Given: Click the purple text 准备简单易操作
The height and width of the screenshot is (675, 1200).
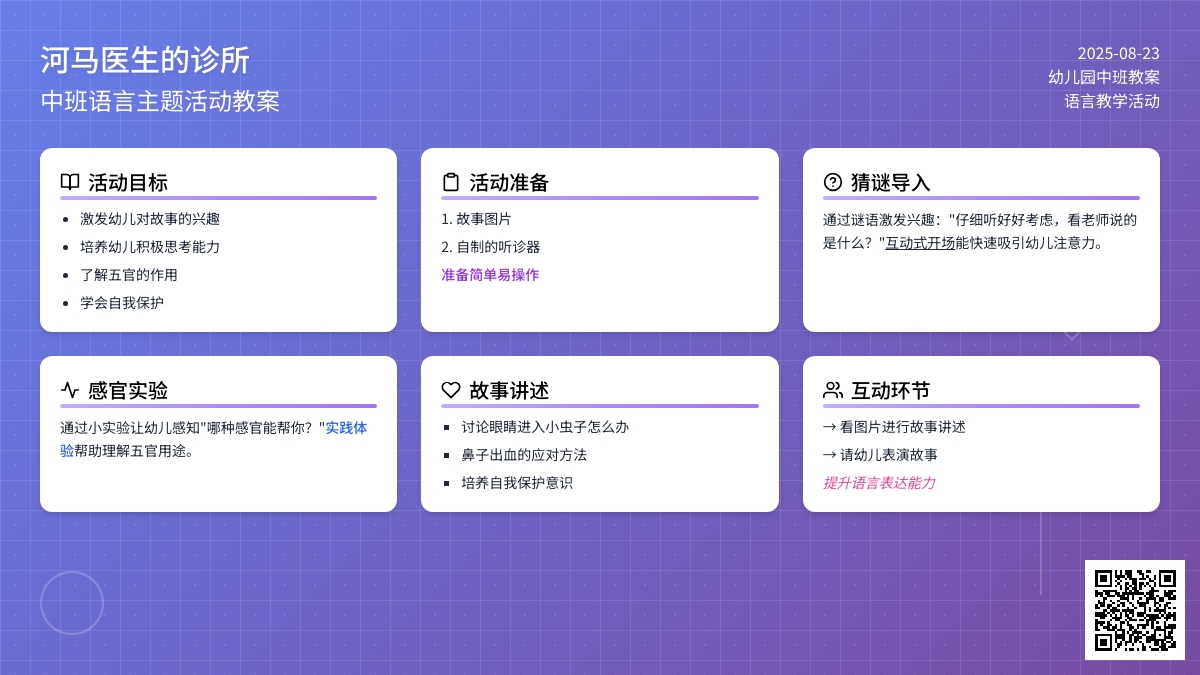Looking at the screenshot, I should click(490, 274).
